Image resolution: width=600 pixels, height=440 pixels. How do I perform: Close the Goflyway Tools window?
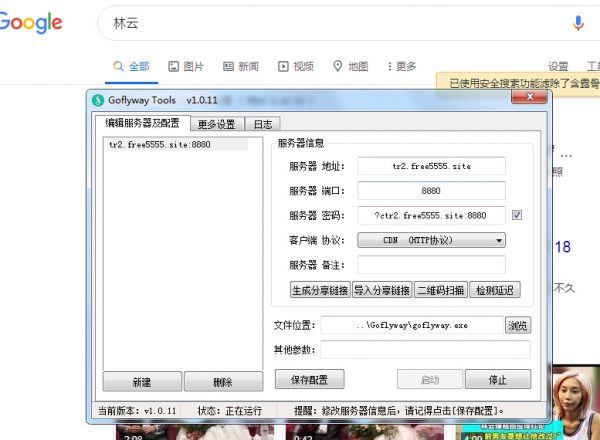[529, 97]
